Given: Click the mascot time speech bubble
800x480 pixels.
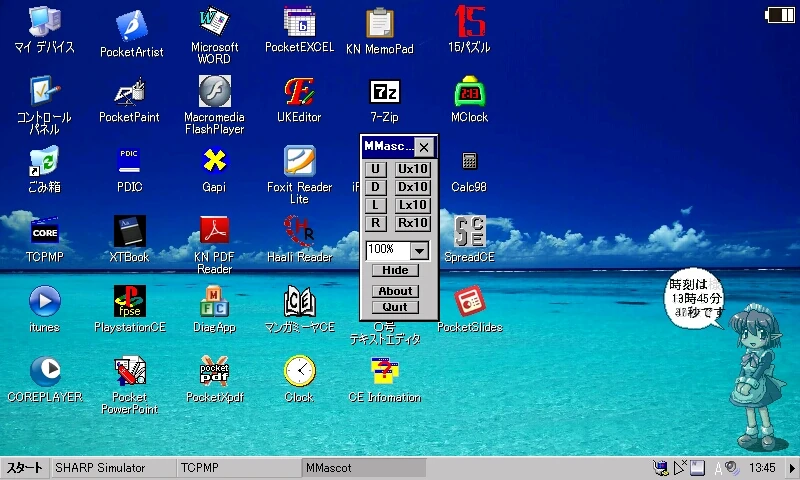Looking at the screenshot, I should click(695, 299).
